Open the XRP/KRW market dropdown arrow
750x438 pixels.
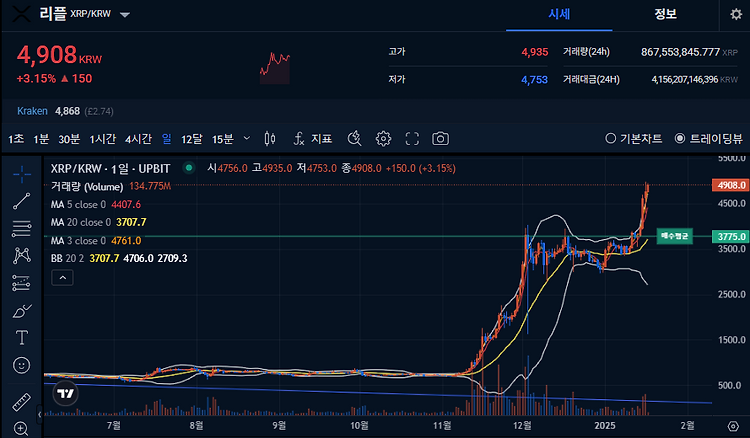pos(125,15)
